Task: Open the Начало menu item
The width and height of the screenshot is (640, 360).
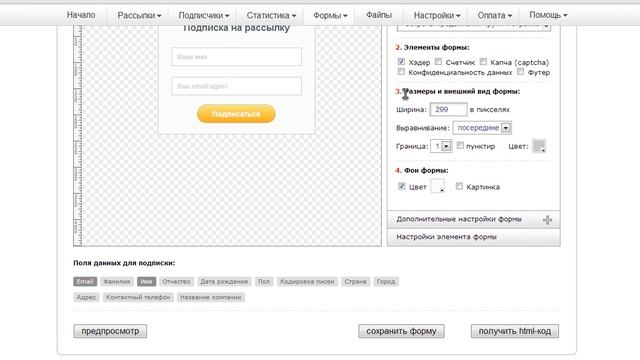Action: tap(81, 15)
